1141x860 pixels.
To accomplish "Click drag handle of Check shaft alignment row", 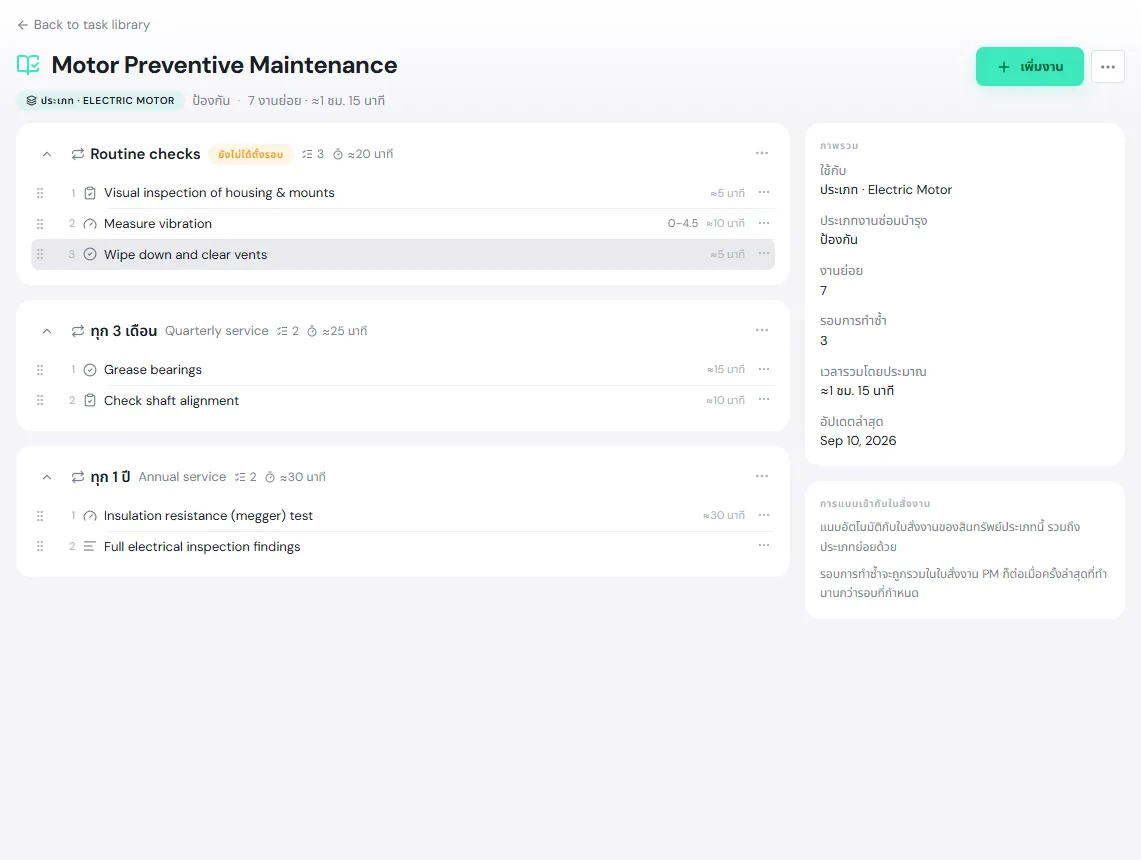I will pos(40,400).
